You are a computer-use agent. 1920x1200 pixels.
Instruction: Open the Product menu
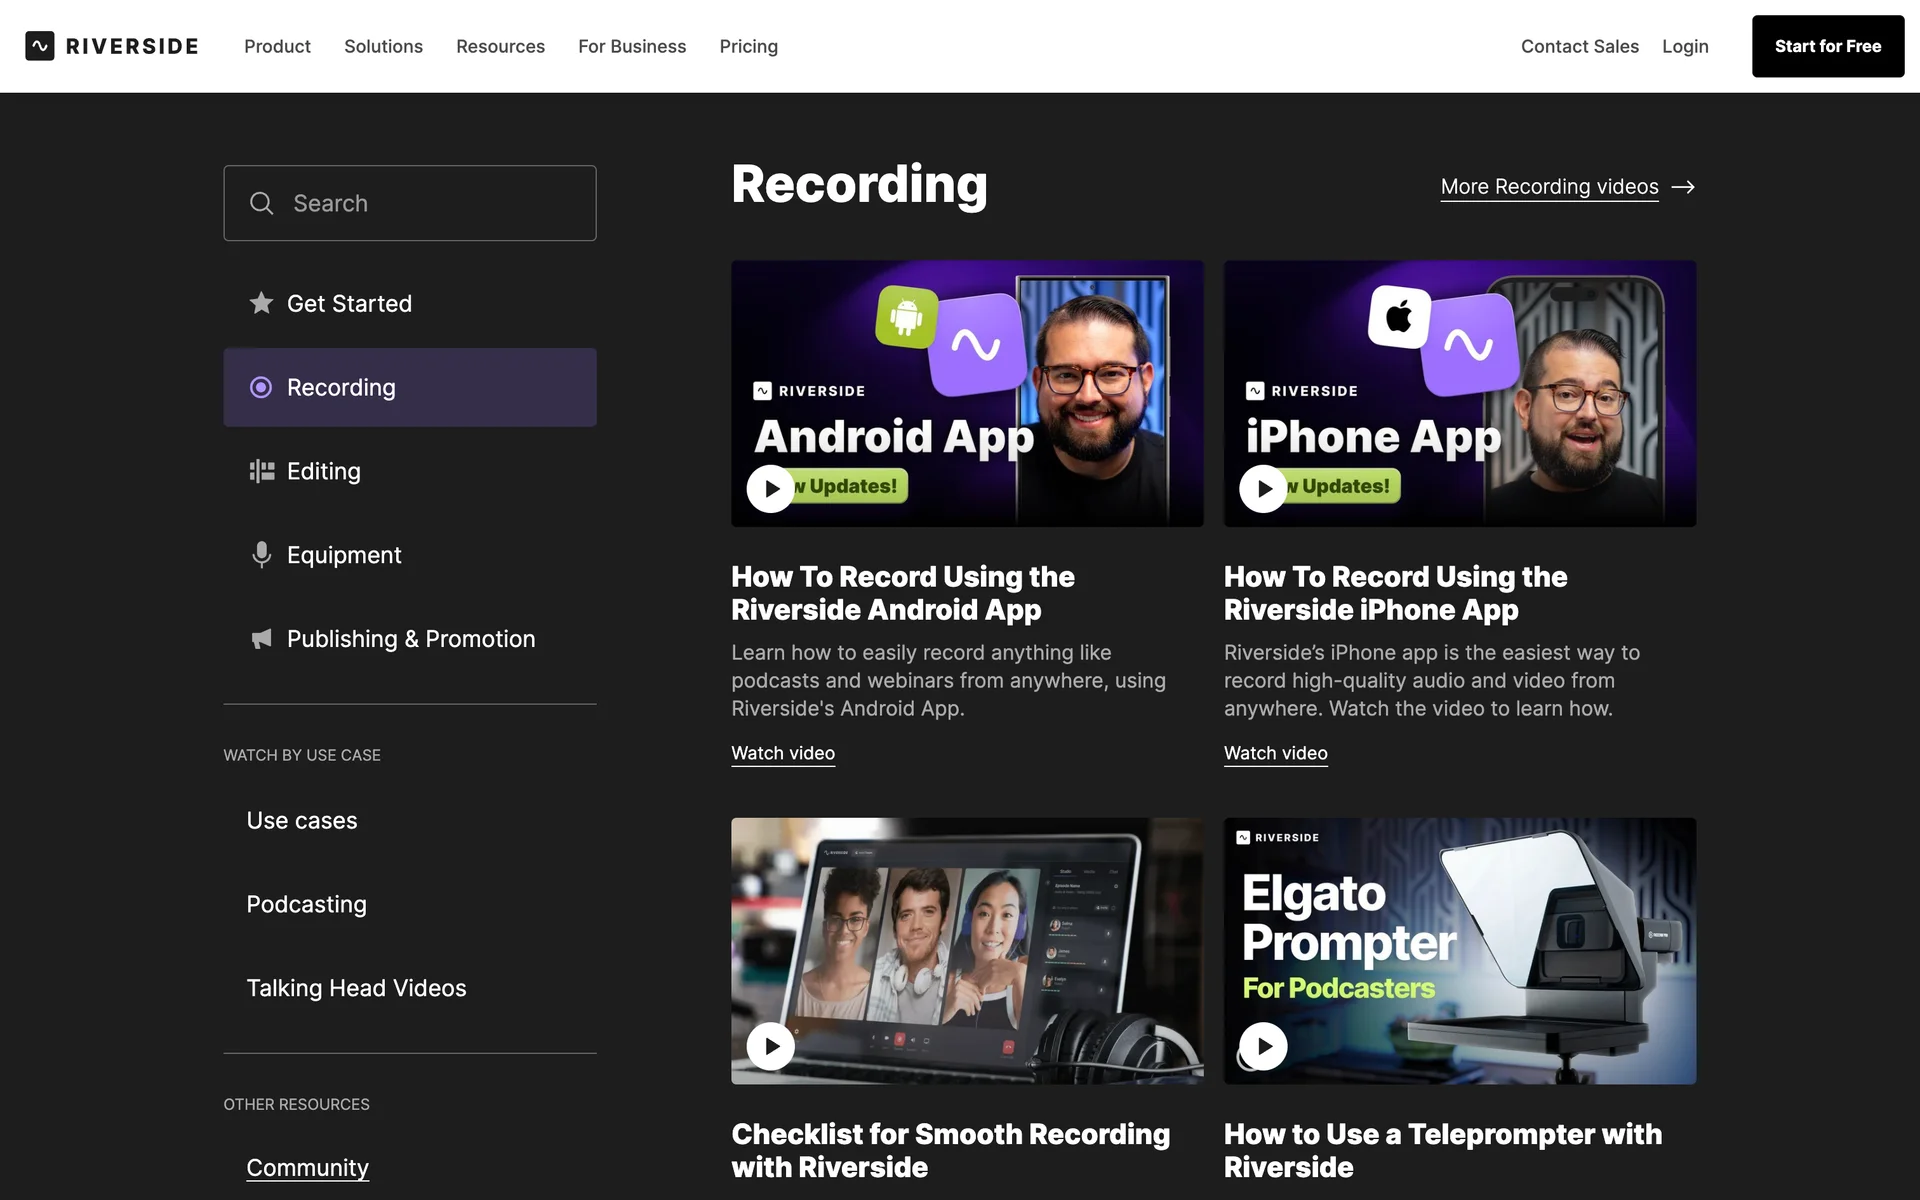(x=277, y=46)
